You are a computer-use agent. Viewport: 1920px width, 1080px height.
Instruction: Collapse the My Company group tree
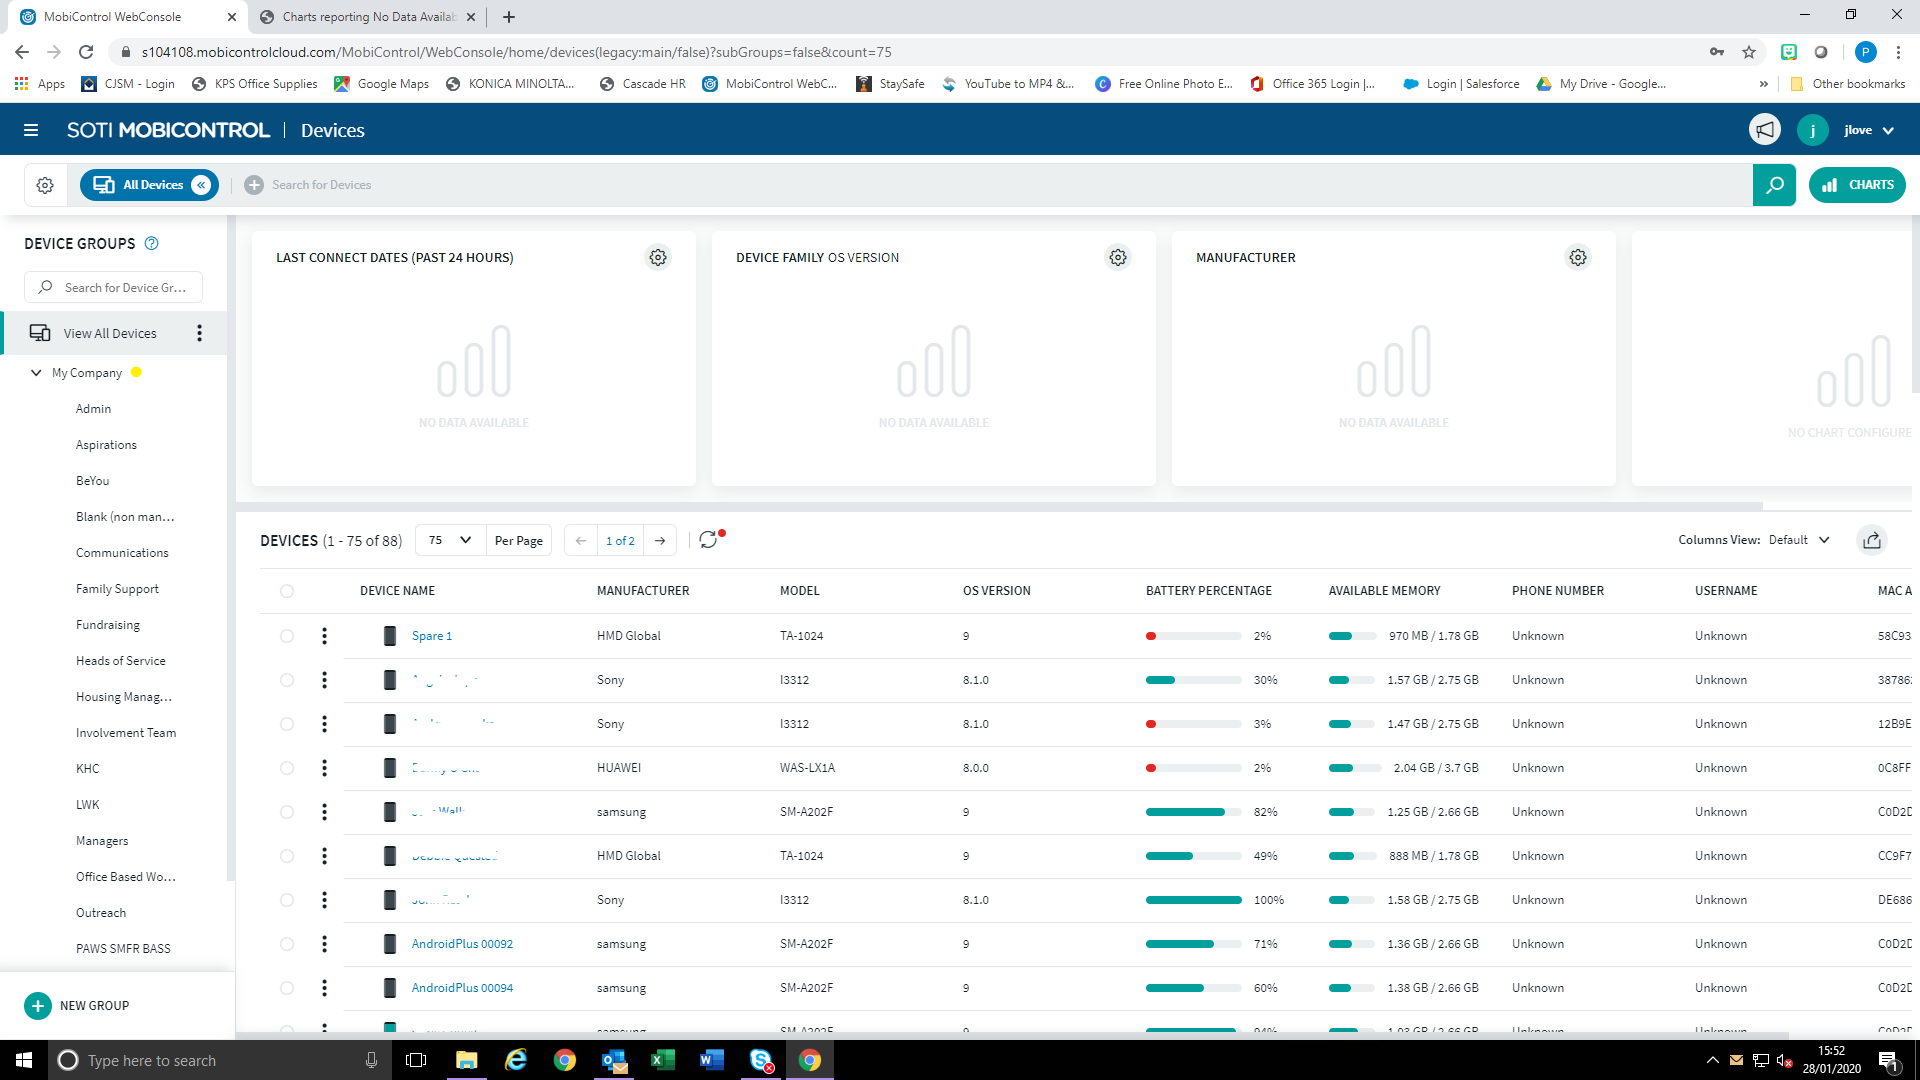click(36, 373)
